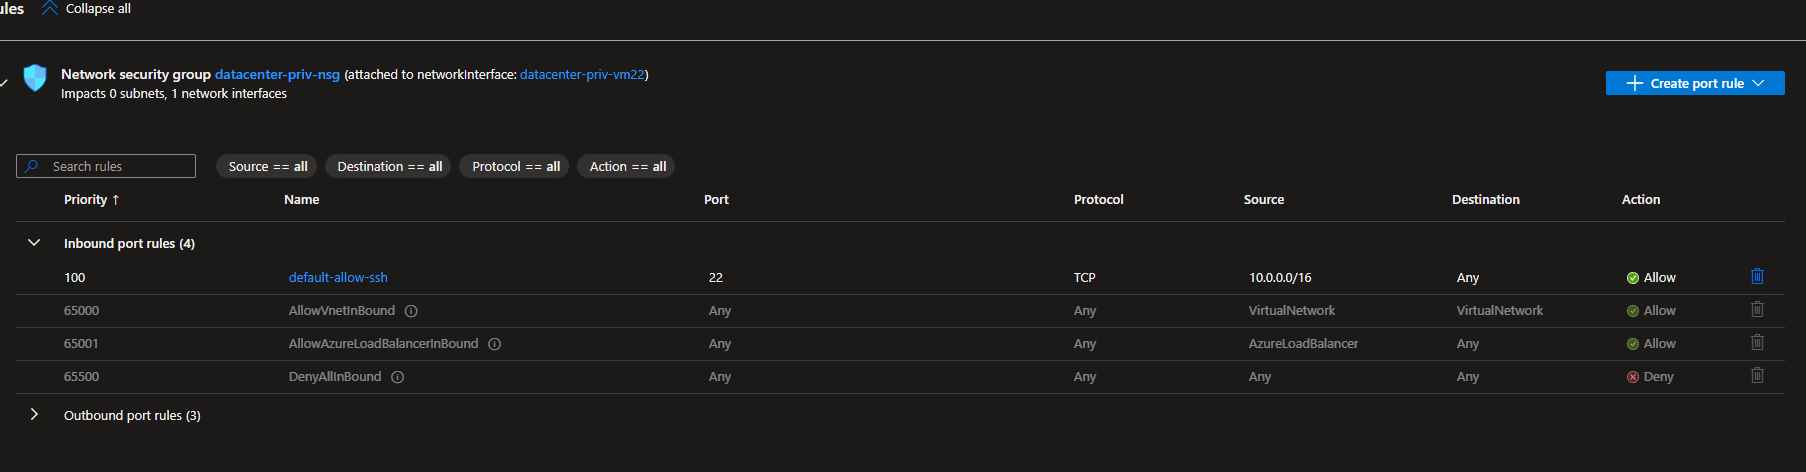Open the Create port rule dropdown
Image resolution: width=1806 pixels, height=472 pixels.
[x=1695, y=83]
